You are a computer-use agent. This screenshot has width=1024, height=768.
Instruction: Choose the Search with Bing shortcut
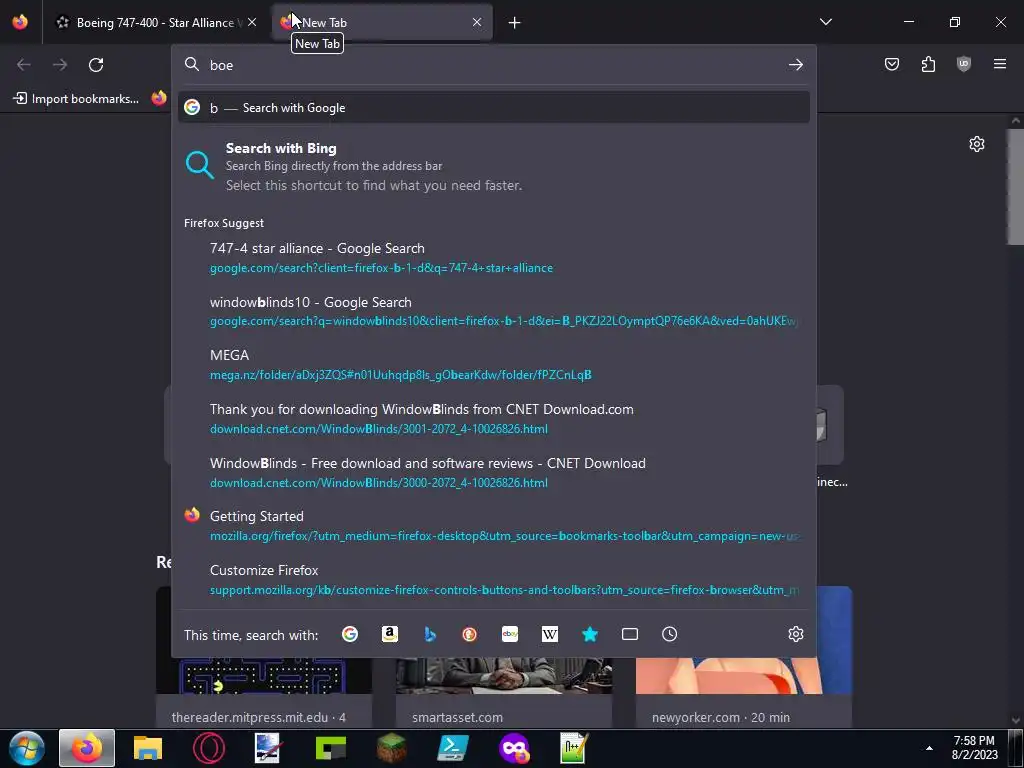point(494,166)
